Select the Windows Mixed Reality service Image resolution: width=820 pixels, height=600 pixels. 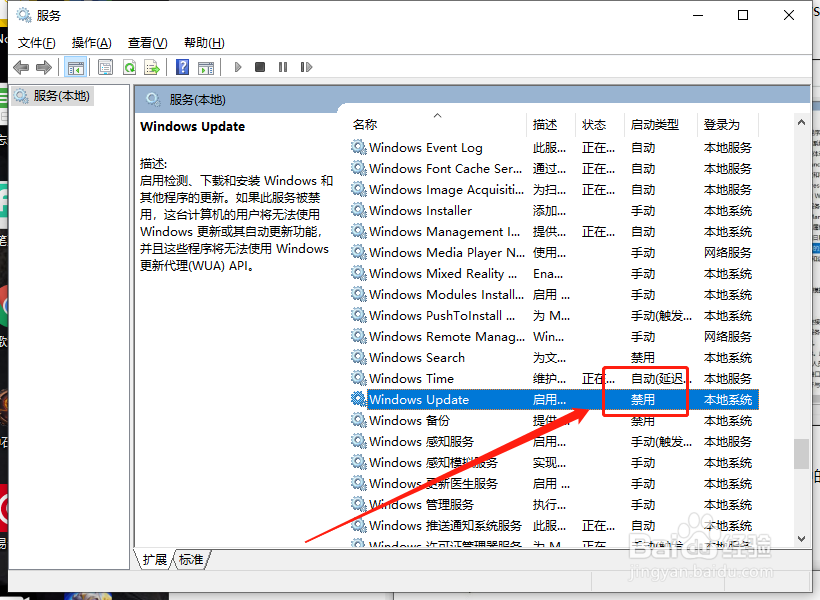554,274
